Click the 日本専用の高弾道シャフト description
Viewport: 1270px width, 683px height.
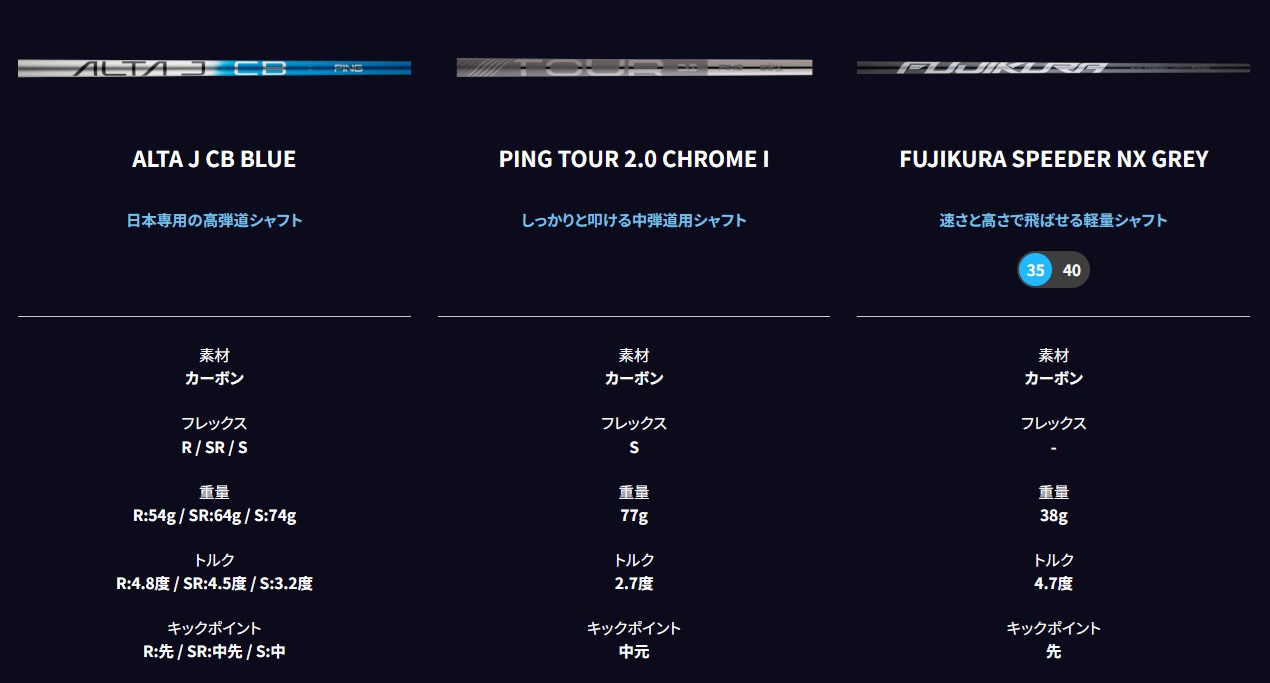click(x=214, y=220)
